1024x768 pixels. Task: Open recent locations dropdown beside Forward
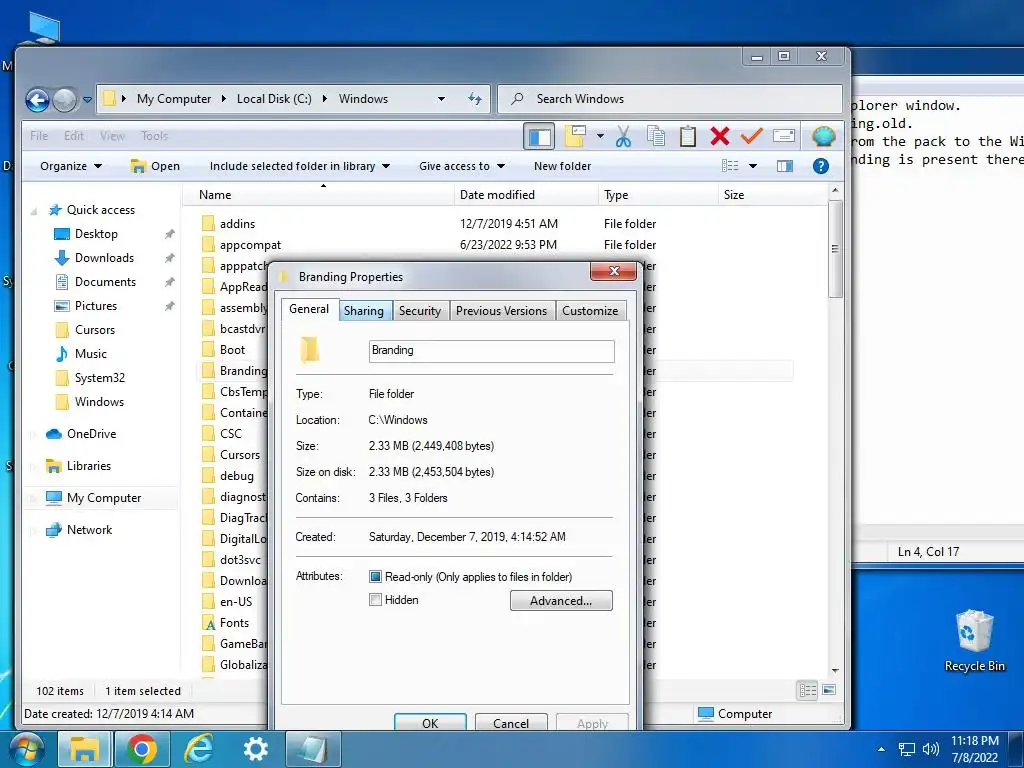(87, 100)
